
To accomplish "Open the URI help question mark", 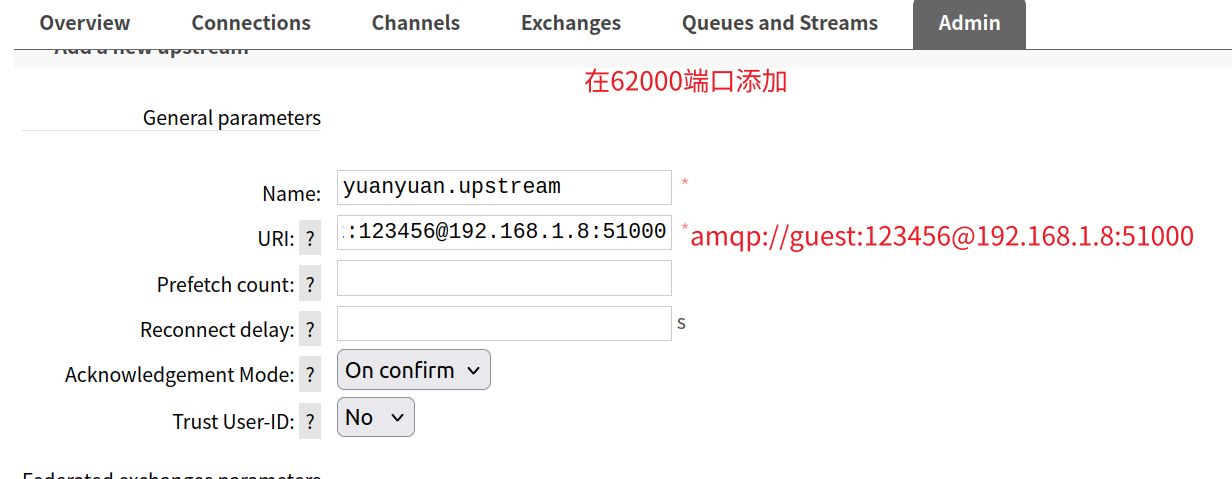I will [310, 239].
